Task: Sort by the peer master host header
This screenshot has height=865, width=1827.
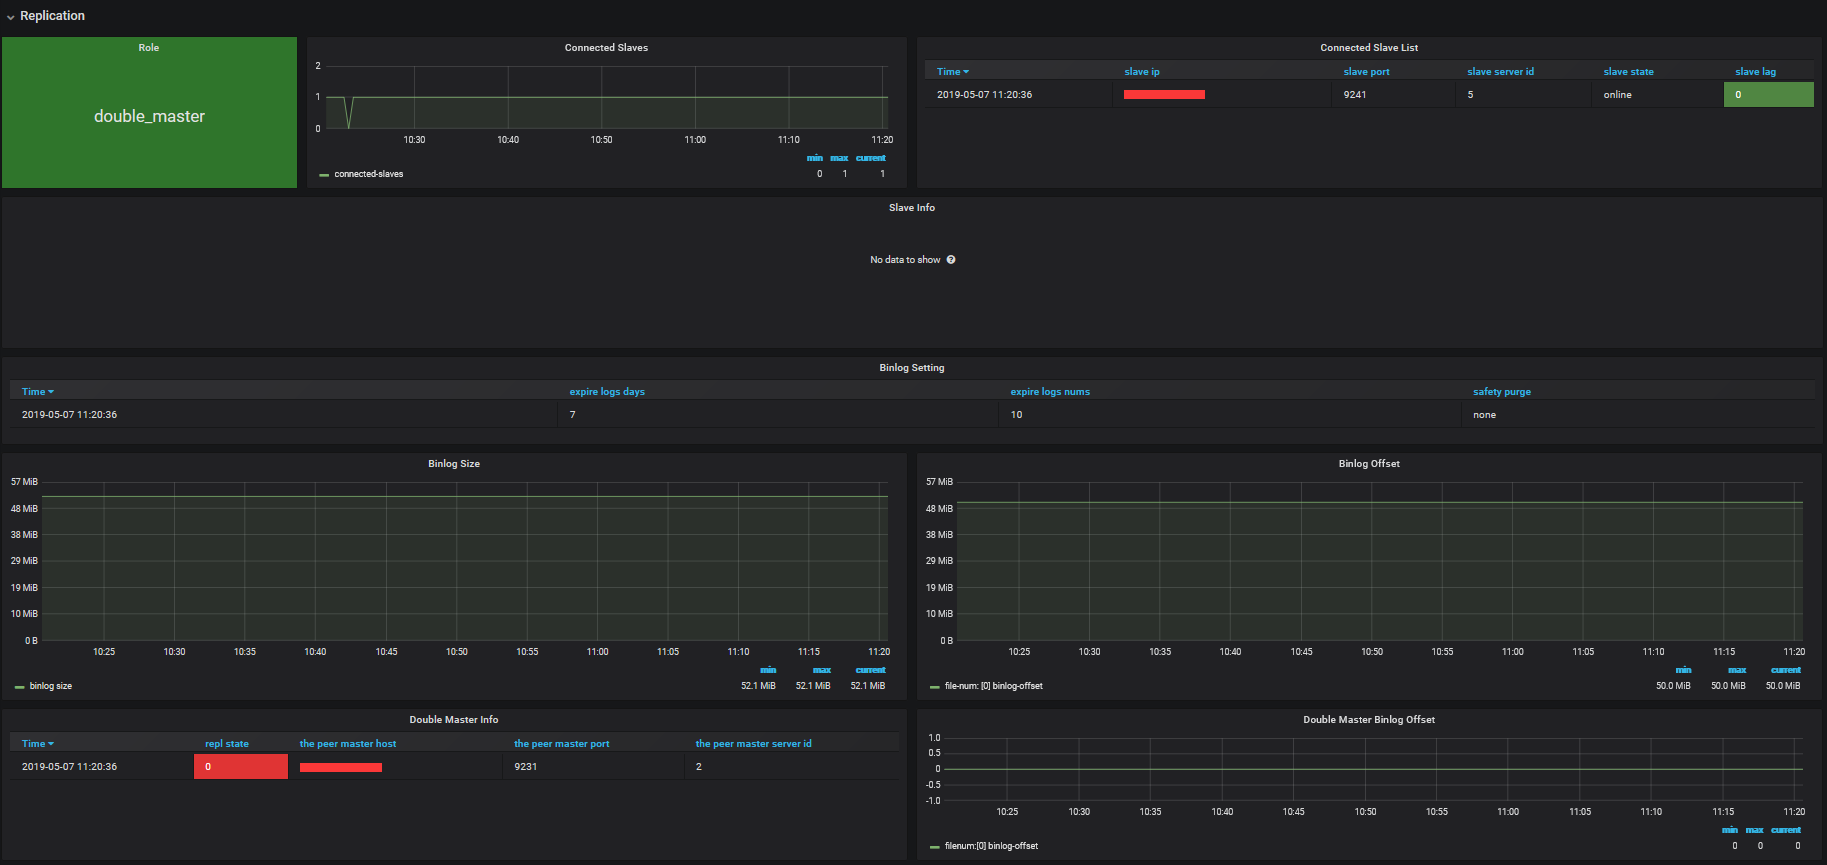Action: pyautogui.click(x=348, y=744)
